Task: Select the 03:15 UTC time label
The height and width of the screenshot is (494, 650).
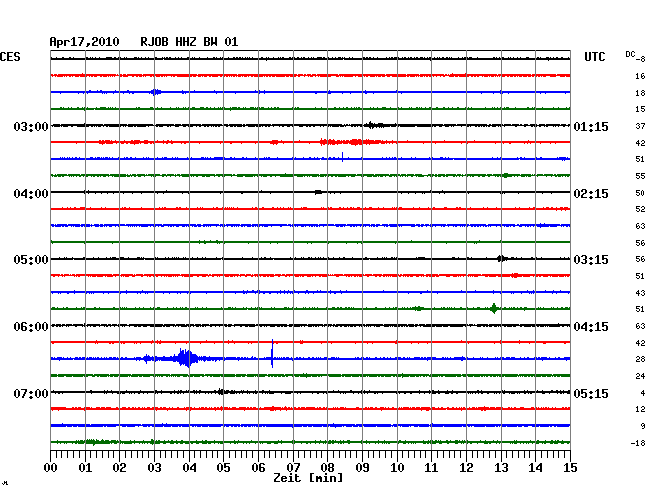Action: (591, 260)
